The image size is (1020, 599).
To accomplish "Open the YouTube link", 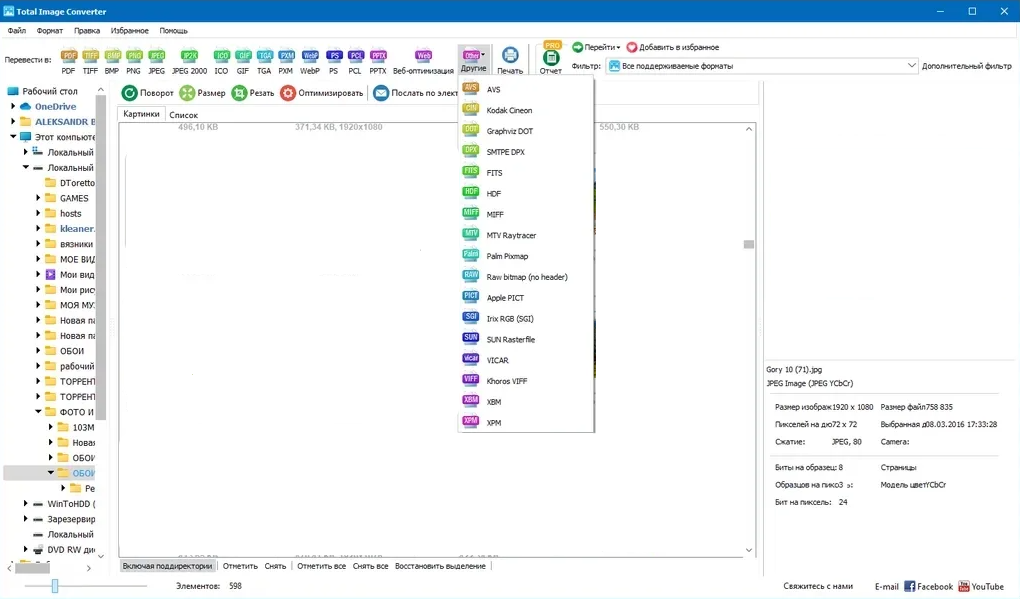I will point(981,587).
